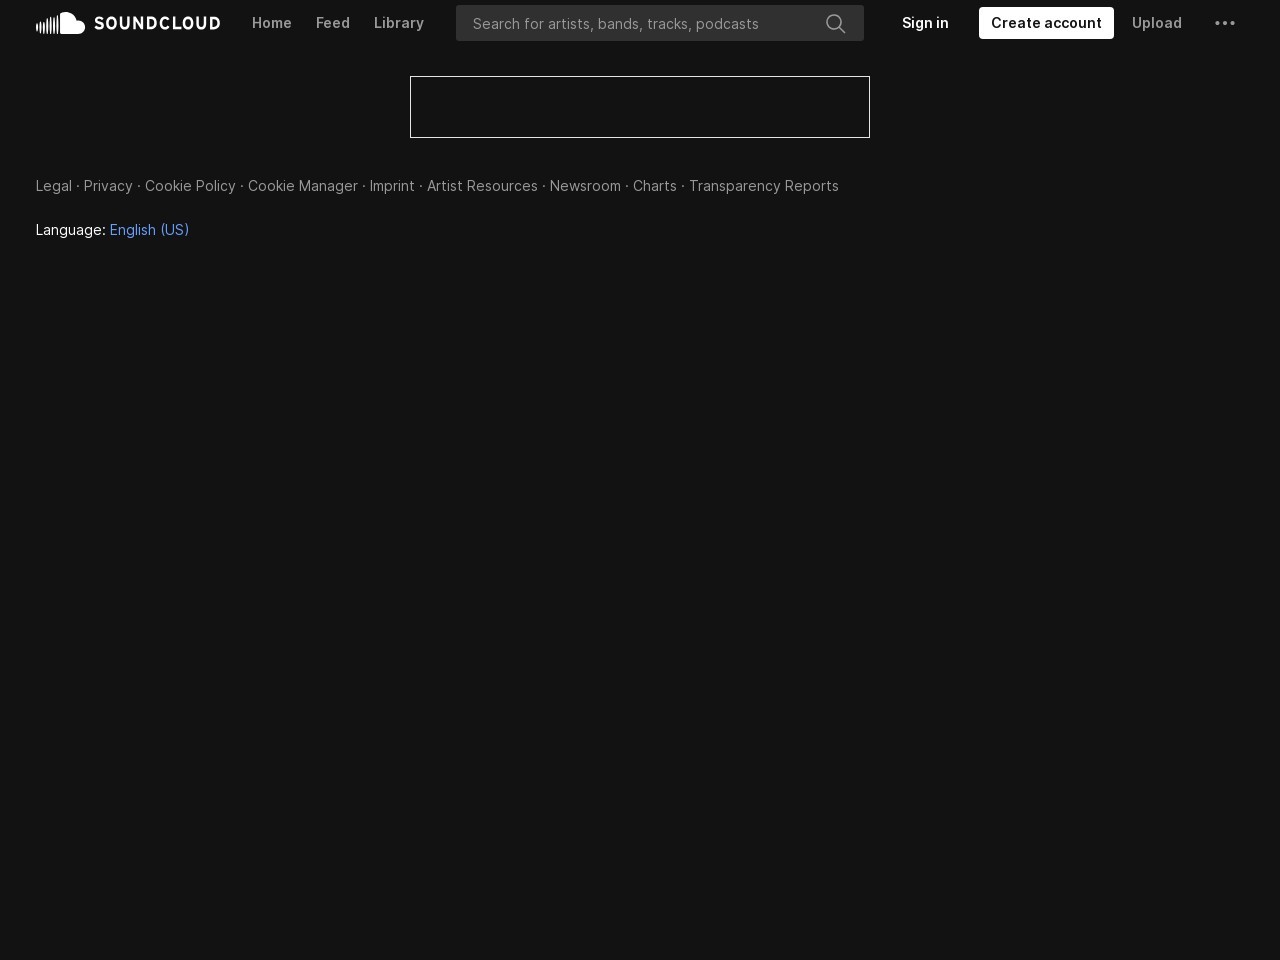The image size is (1280, 960).
Task: Open the Upload page
Action: [x=1156, y=23]
